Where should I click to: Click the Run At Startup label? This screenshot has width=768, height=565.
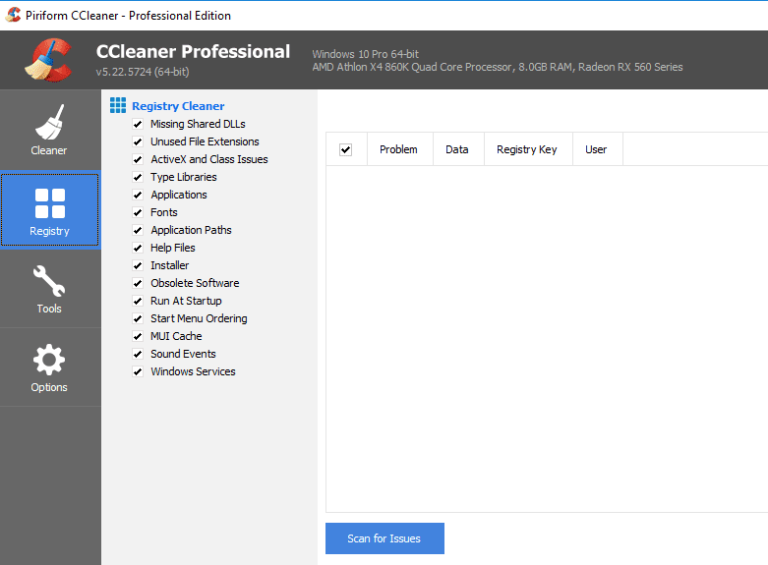(186, 301)
